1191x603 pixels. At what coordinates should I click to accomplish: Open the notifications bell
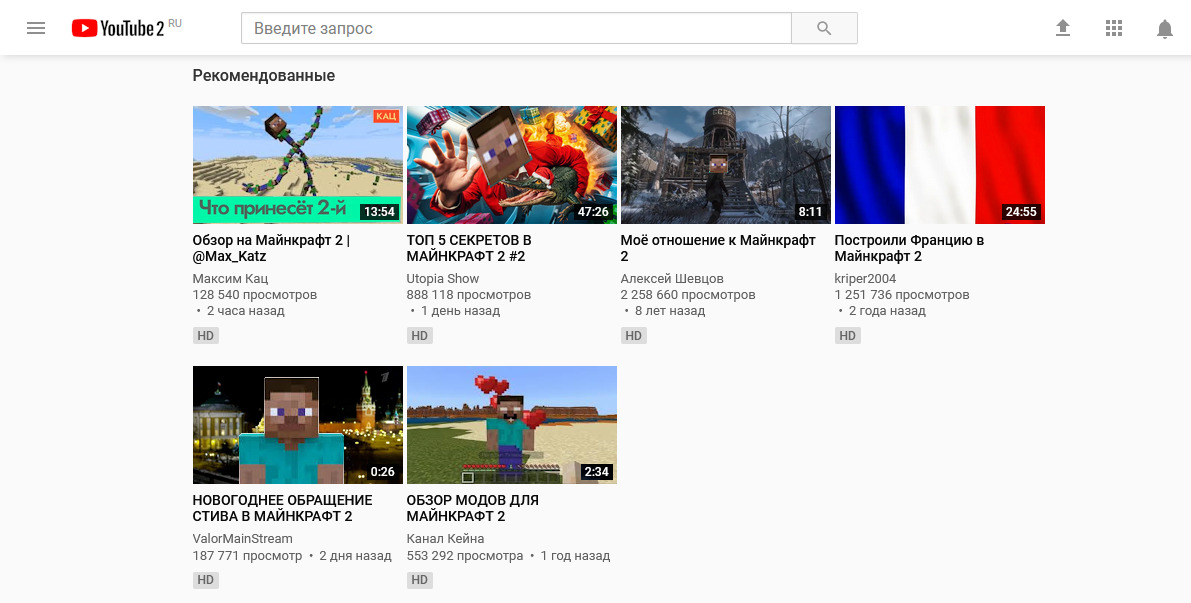point(1164,29)
